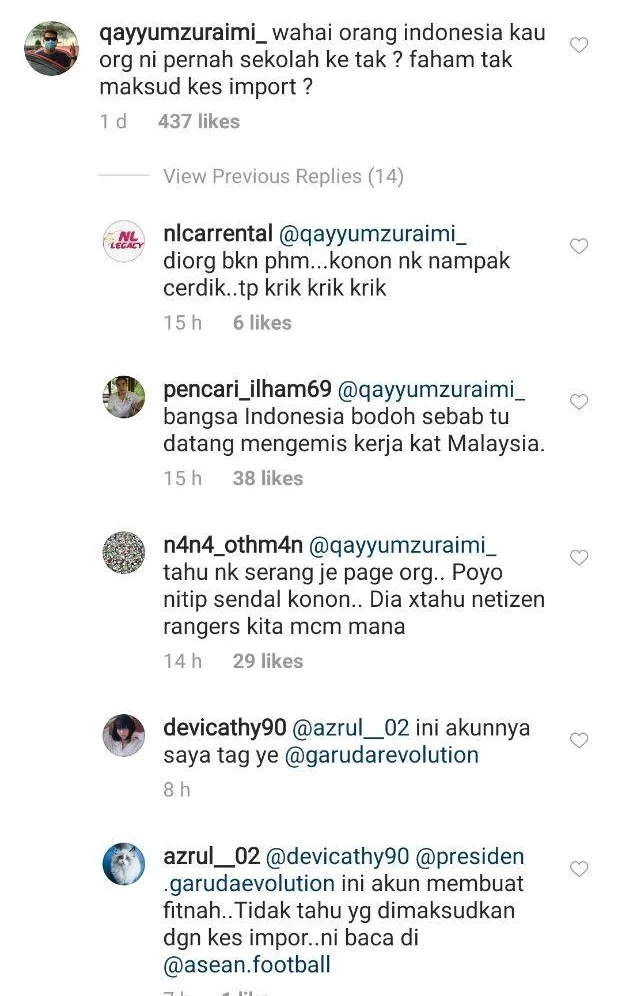
Task: Open qayyumzuraimi_ profile picture
Action: [x=51, y=48]
